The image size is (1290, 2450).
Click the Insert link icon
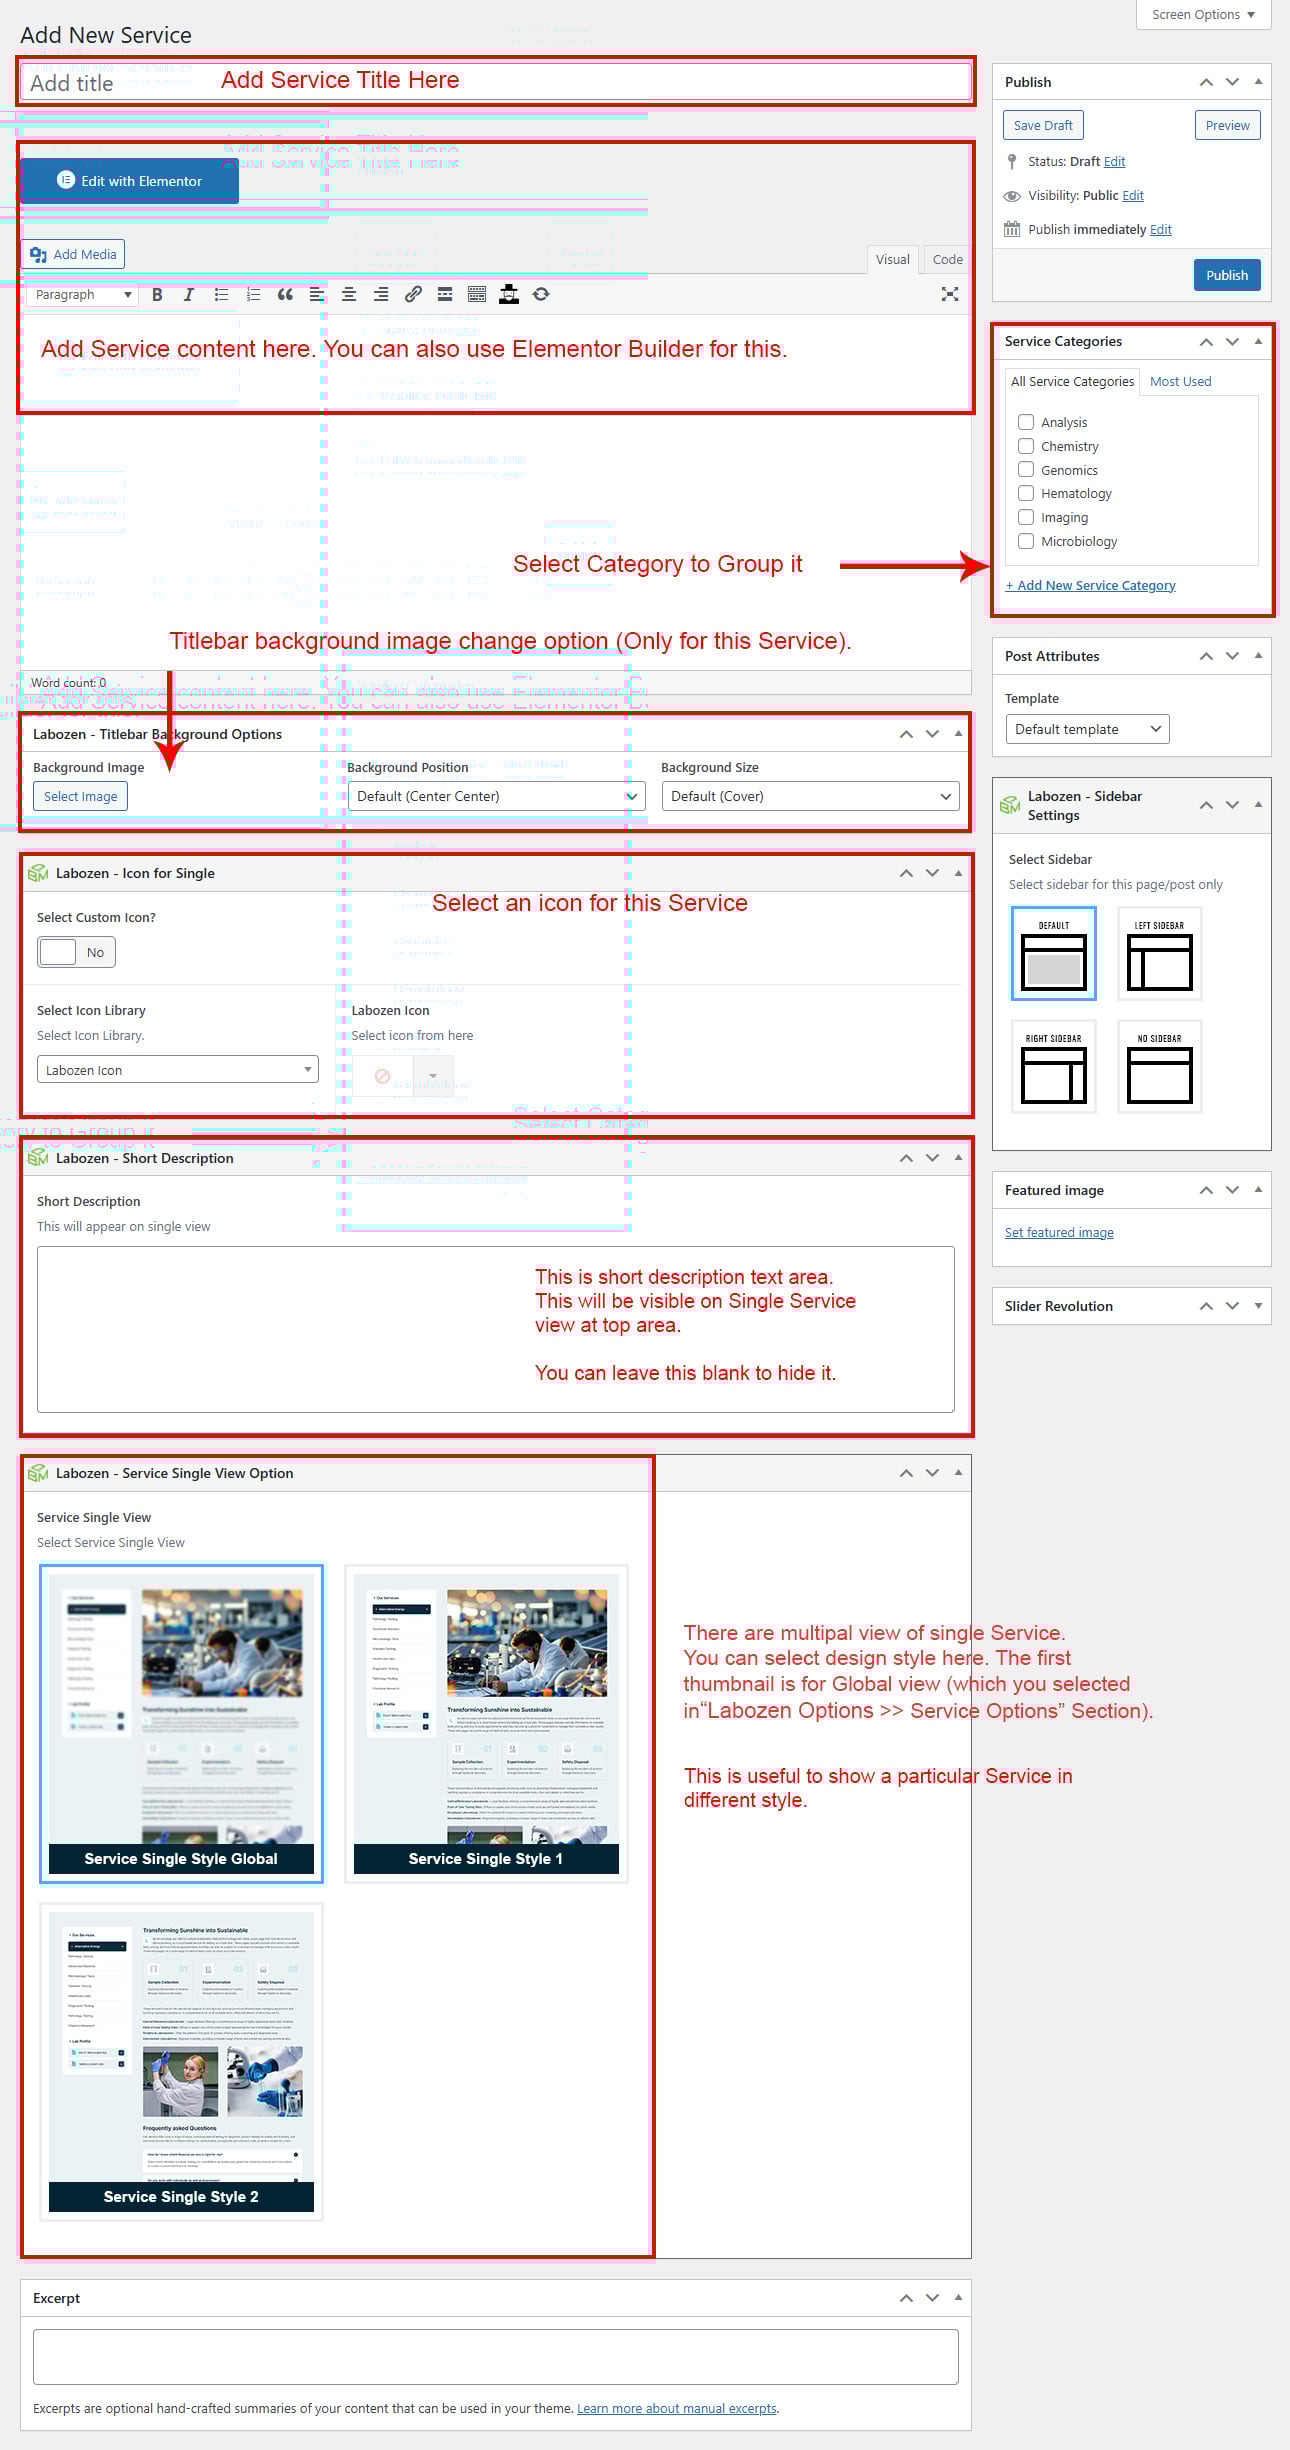[x=413, y=295]
